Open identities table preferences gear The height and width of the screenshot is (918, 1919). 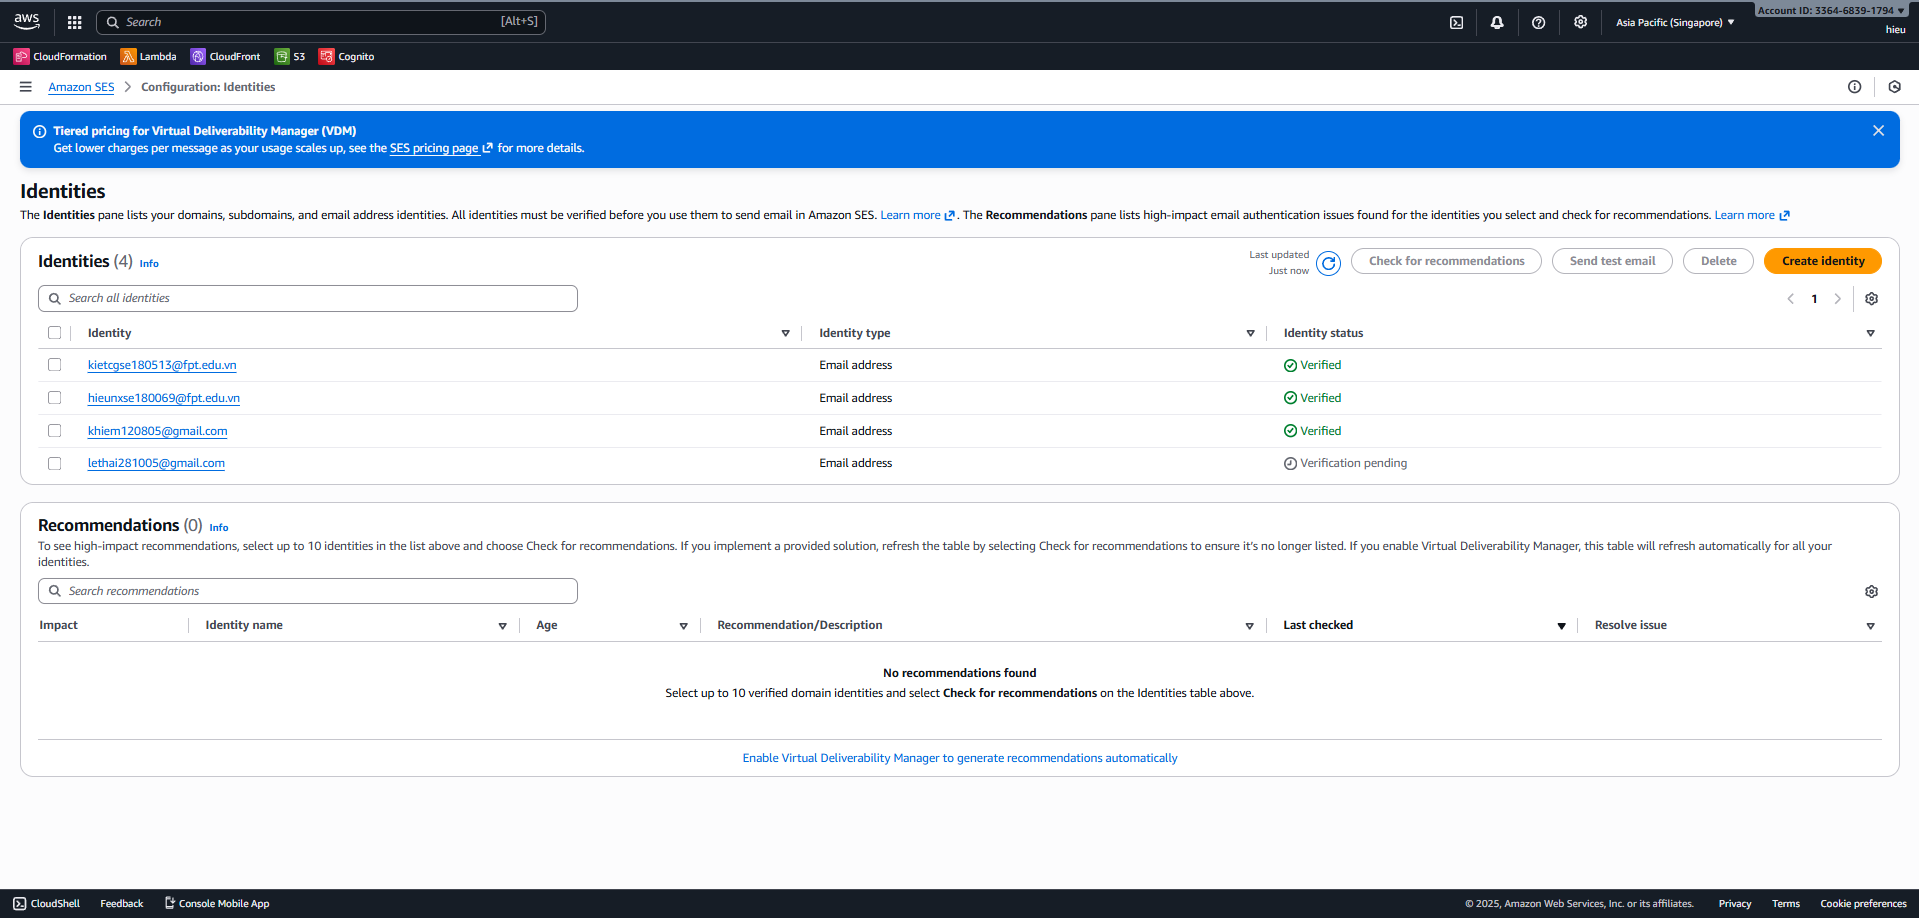pos(1871,299)
